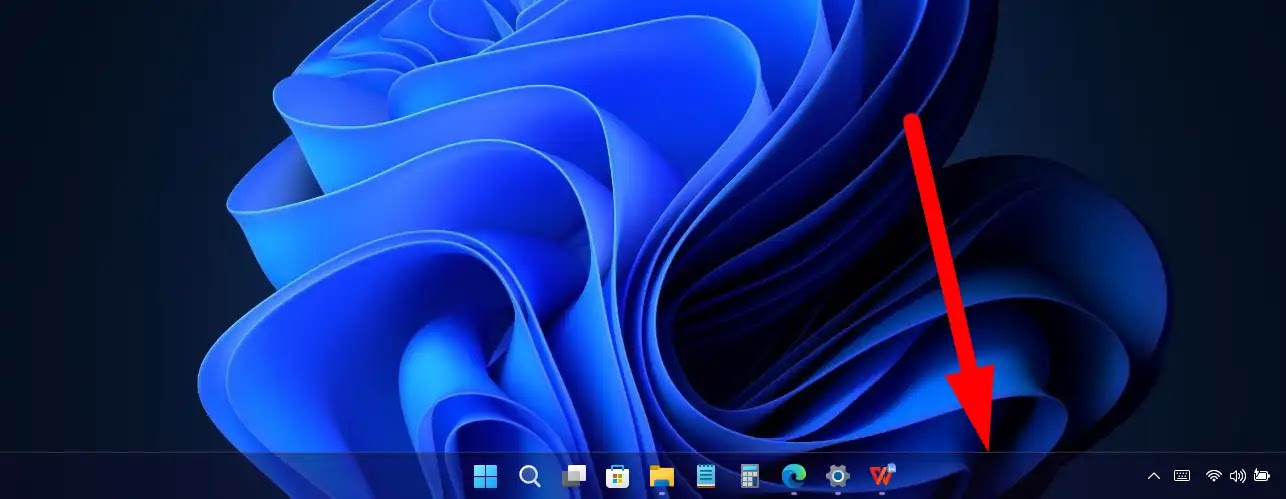1286x499 pixels.
Task: Show hidden tray icons chevron
Action: 1153,476
